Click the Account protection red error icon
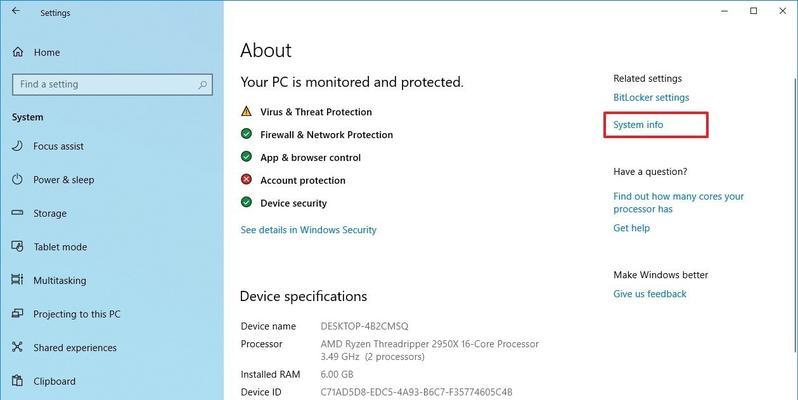 pyautogui.click(x=246, y=179)
